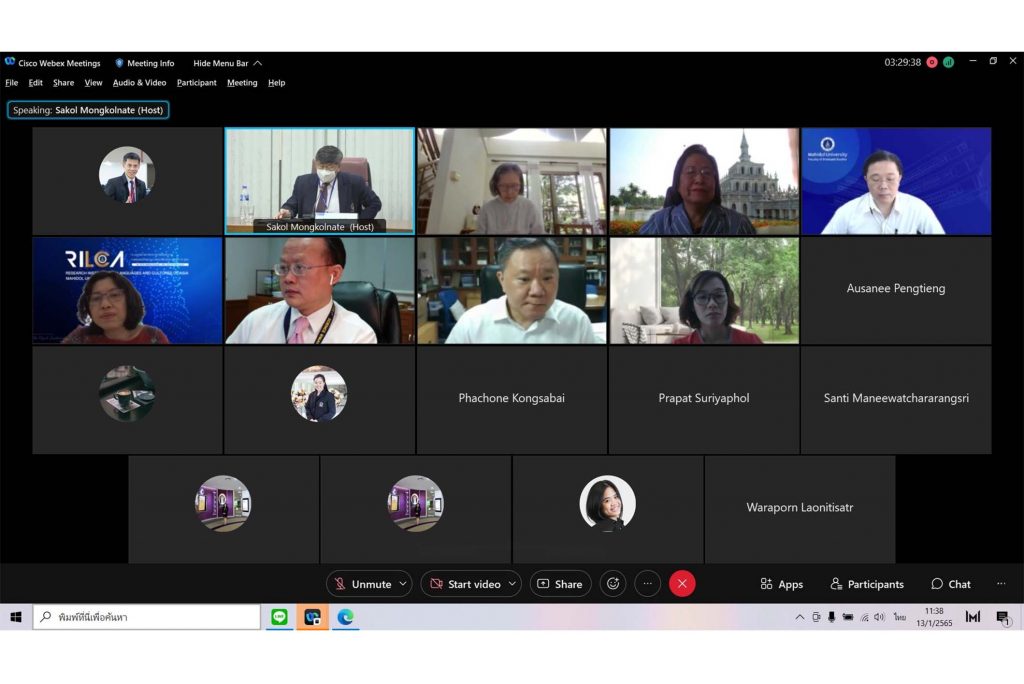Click the green connection status indicator
This screenshot has width=1024, height=684.
(948, 62)
